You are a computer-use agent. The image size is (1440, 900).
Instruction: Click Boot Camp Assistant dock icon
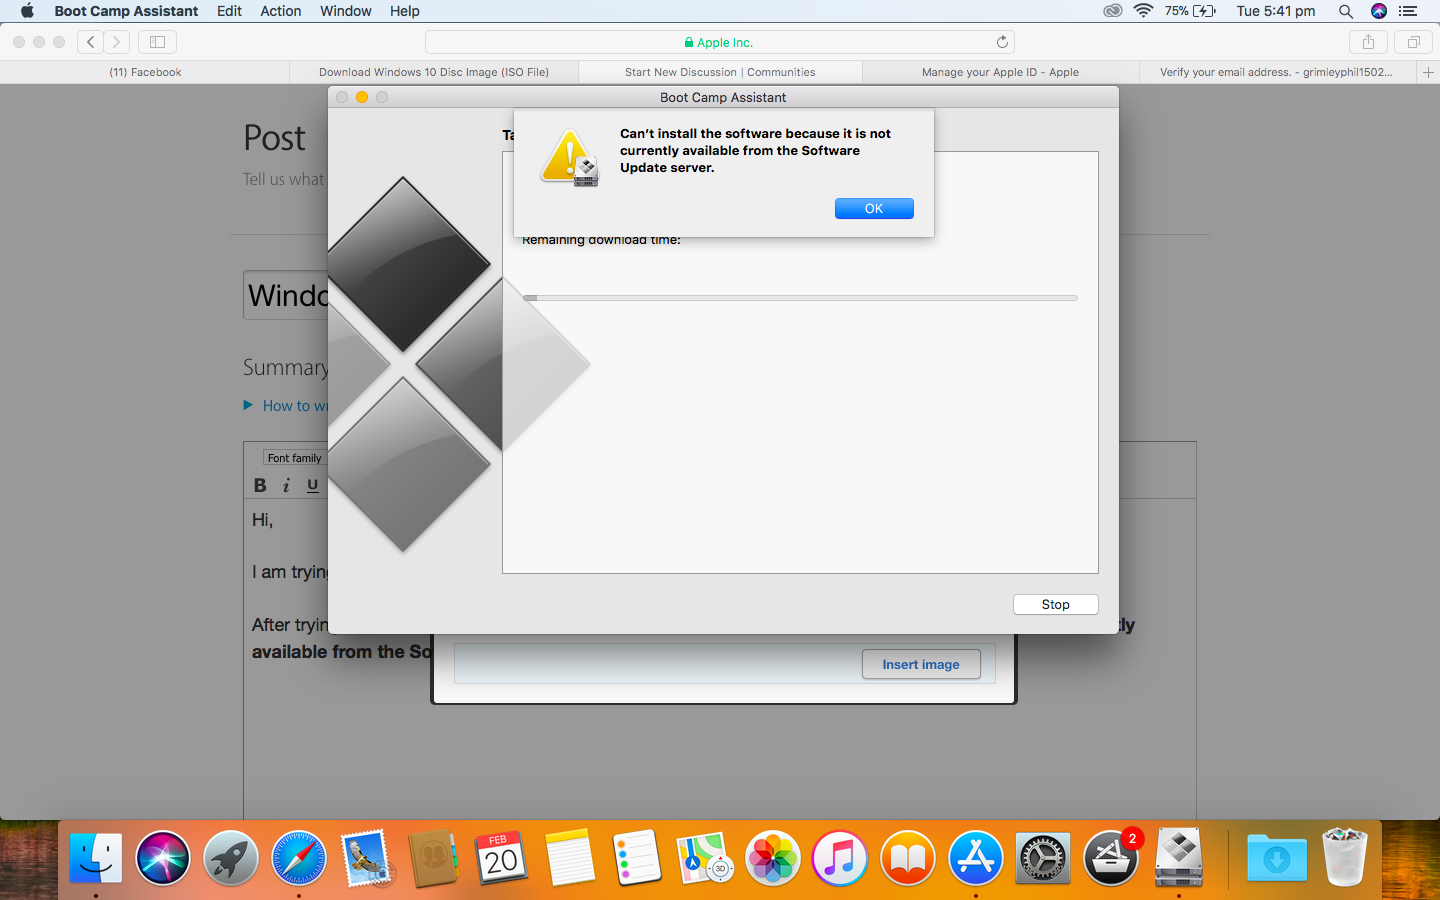click(1179, 859)
